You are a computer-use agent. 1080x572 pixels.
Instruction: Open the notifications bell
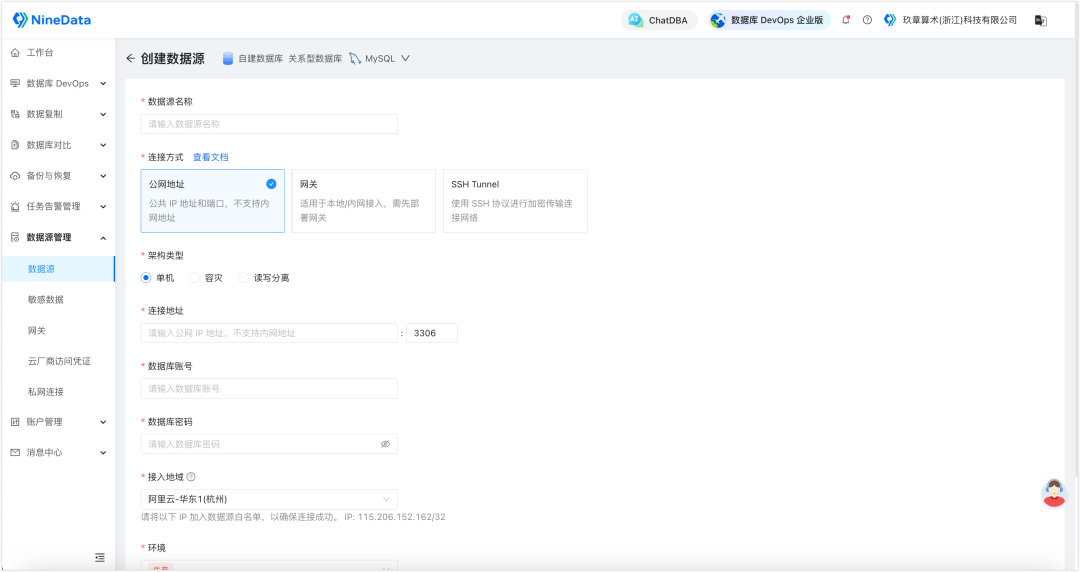tap(846, 20)
